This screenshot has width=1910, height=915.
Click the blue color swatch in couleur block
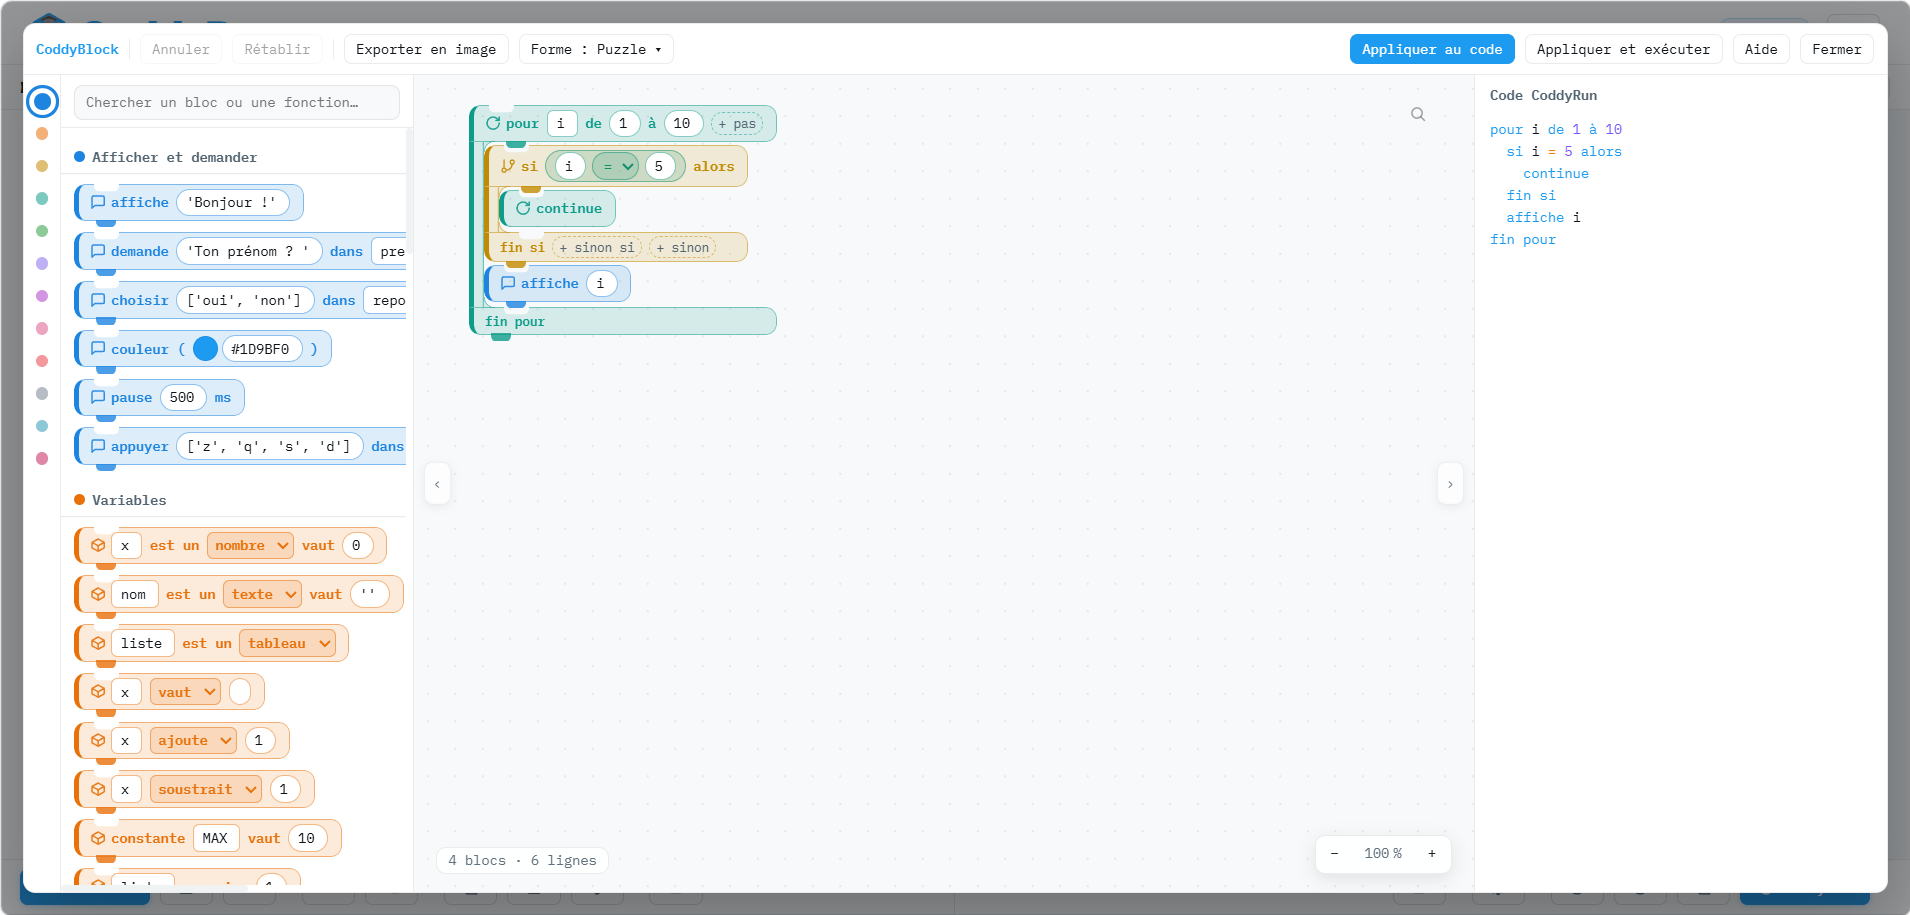point(205,348)
